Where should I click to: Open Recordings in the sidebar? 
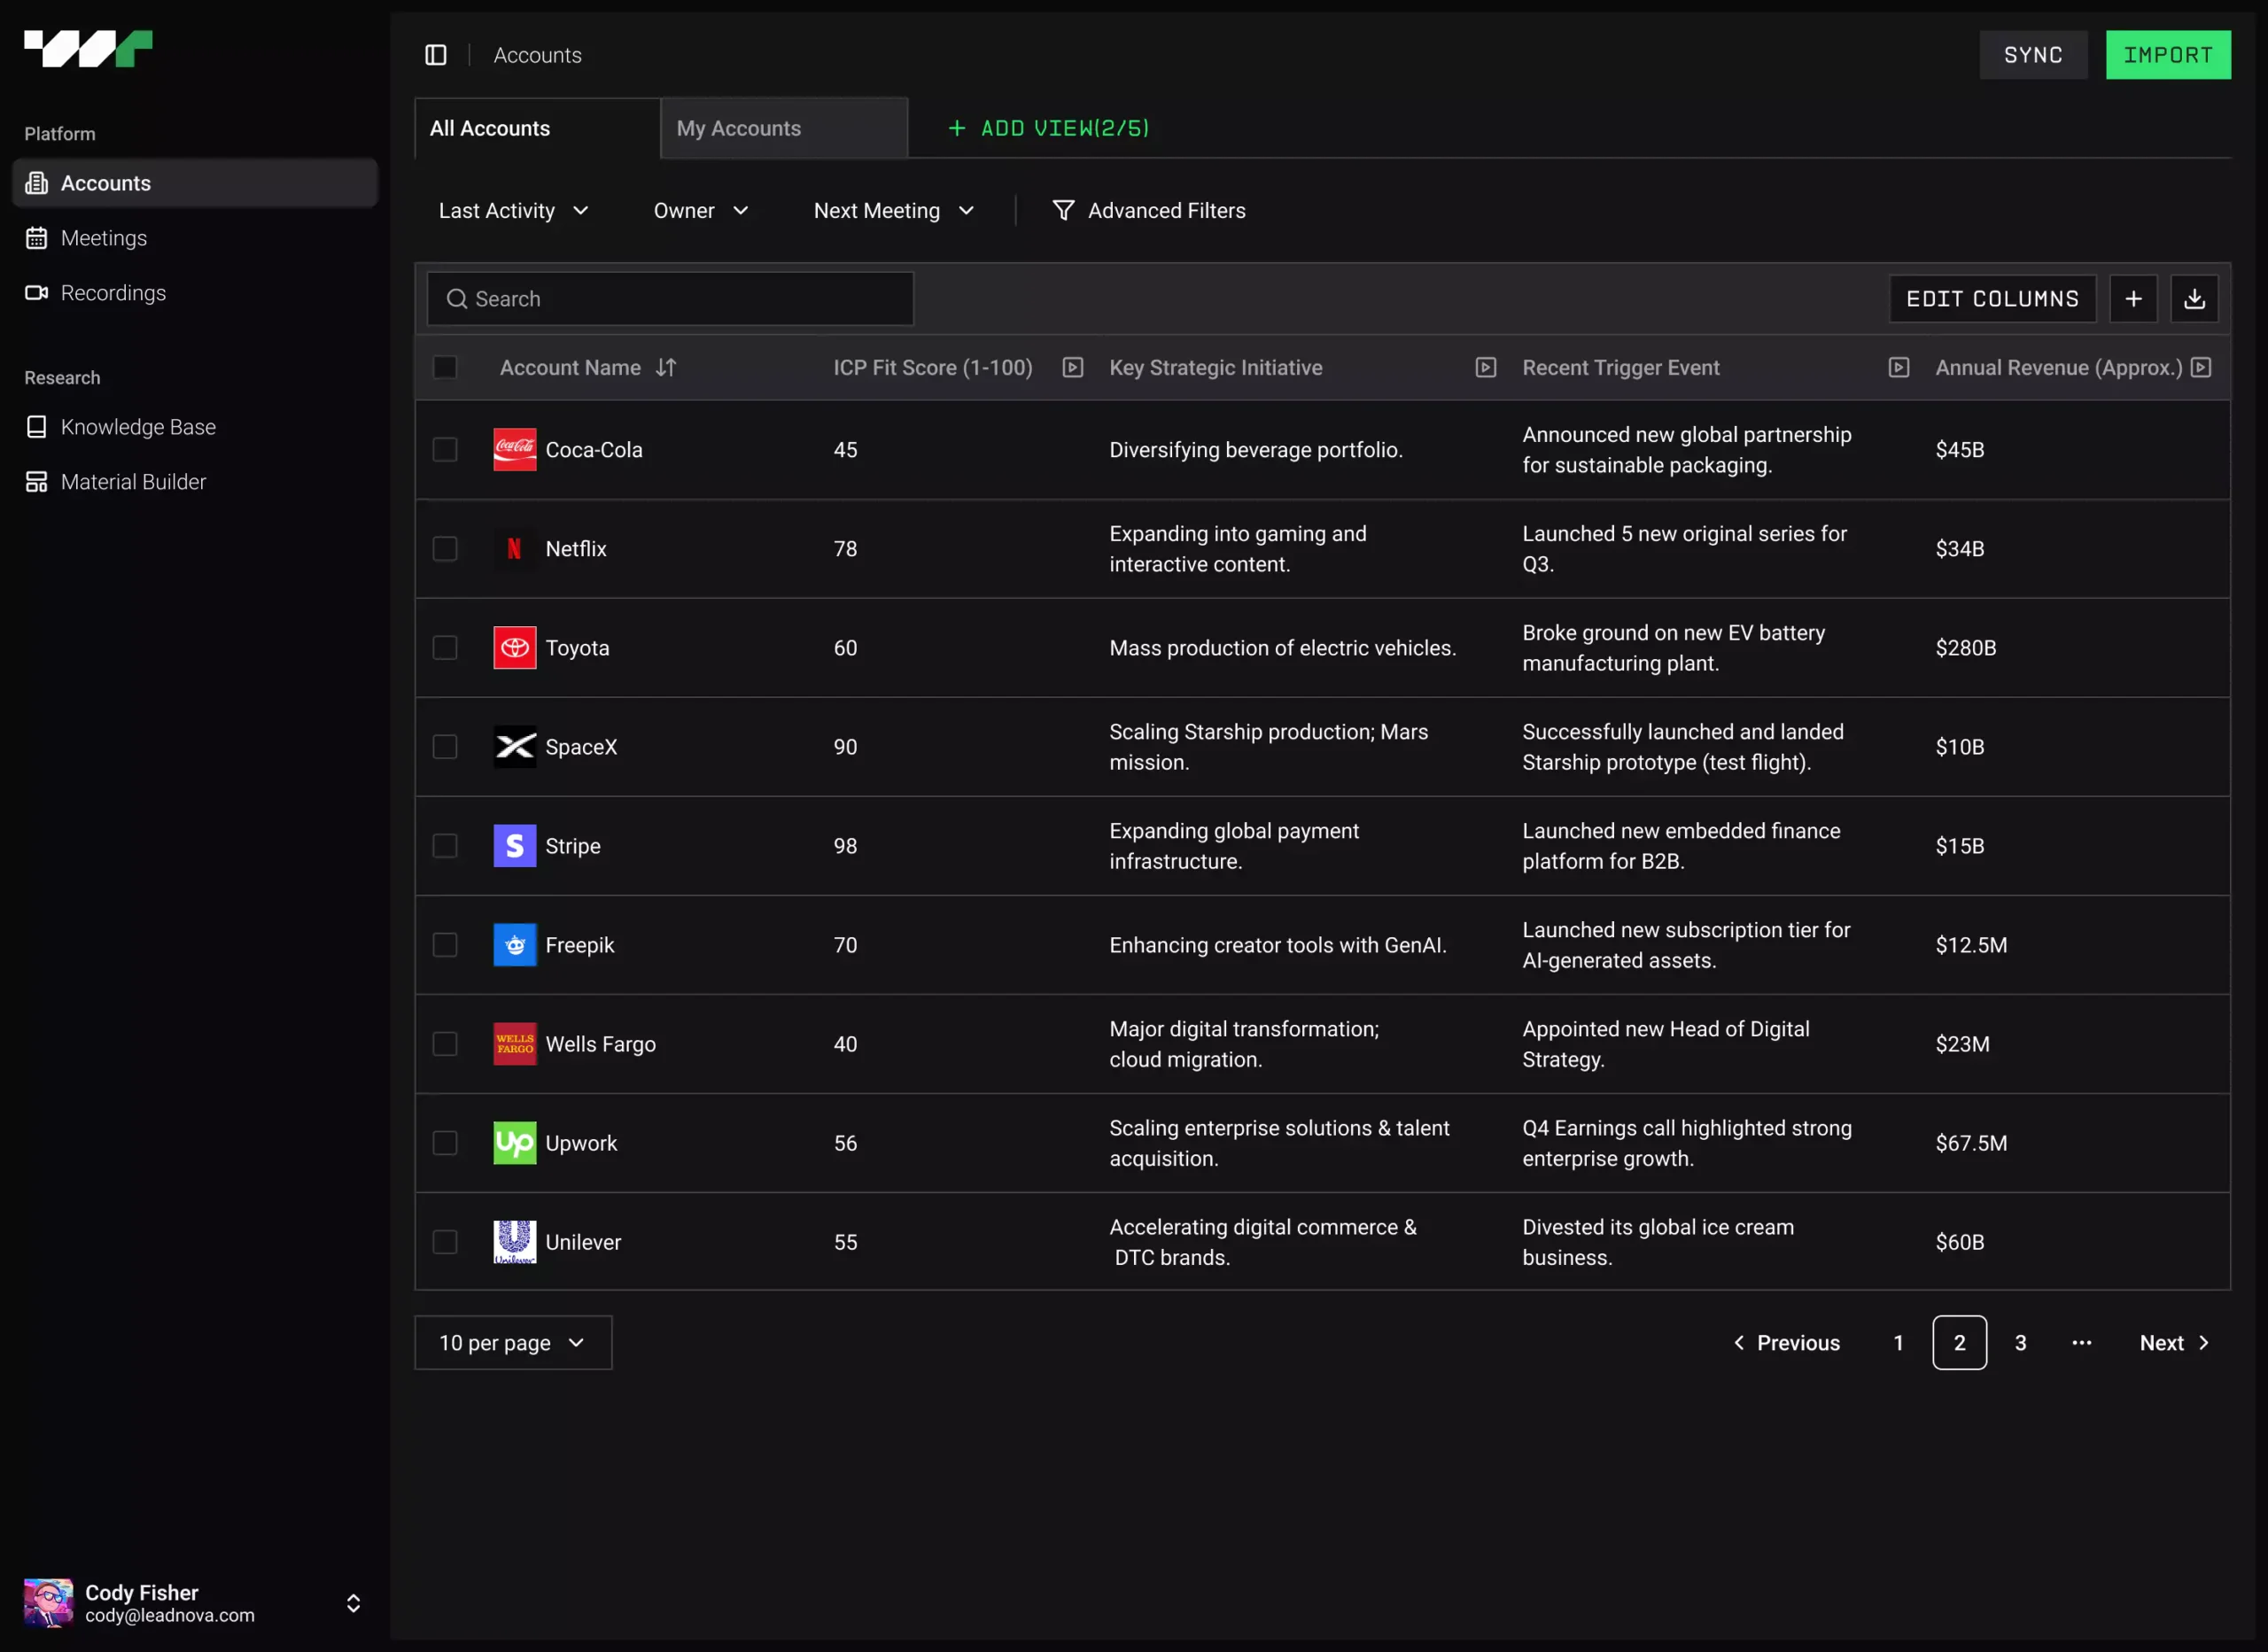(195, 293)
